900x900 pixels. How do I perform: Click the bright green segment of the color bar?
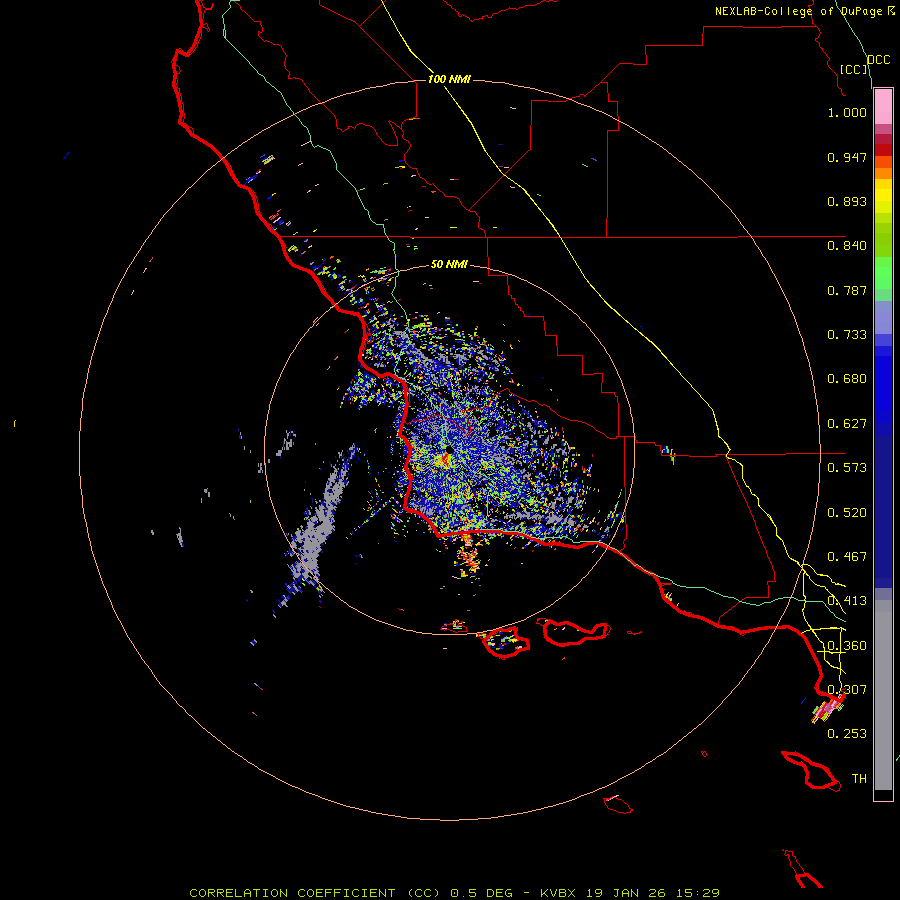(883, 273)
